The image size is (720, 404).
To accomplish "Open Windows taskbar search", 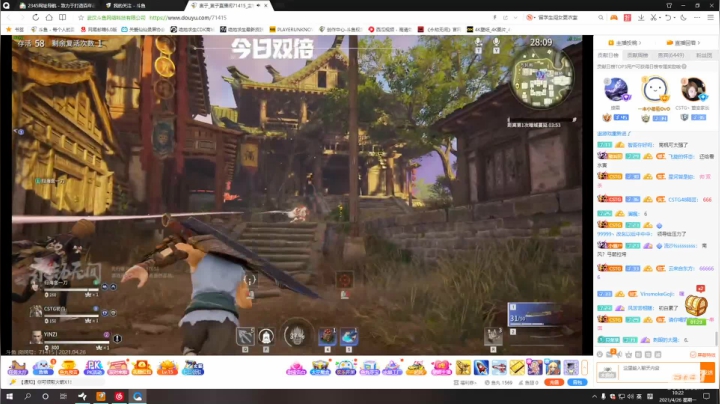I will [28, 396].
